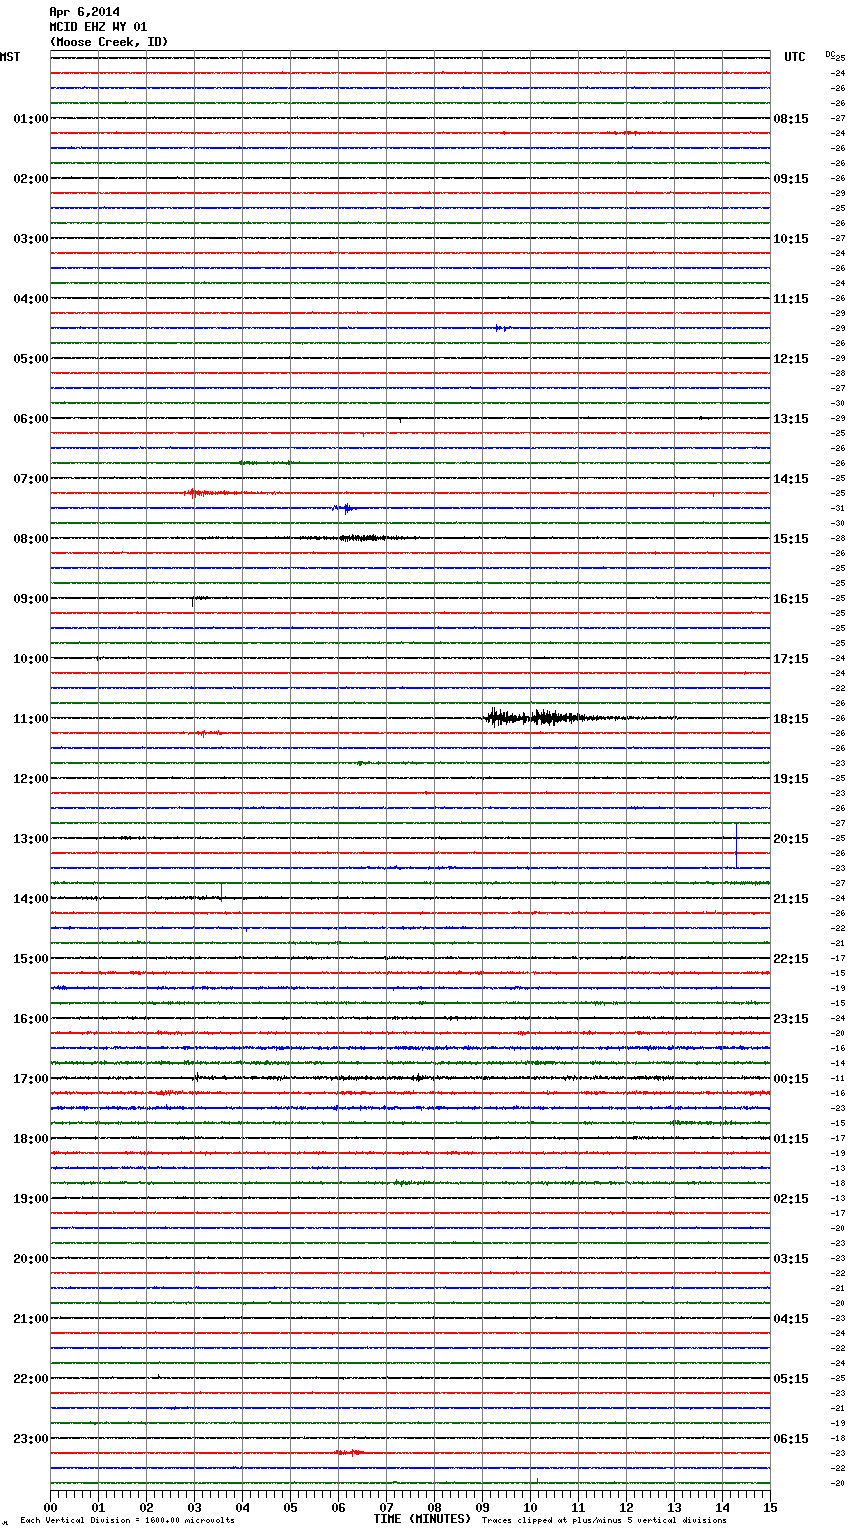Image resolution: width=850 pixels, height=1534 pixels.
Task: Select the 21:00 MST time label
Action: point(31,1319)
